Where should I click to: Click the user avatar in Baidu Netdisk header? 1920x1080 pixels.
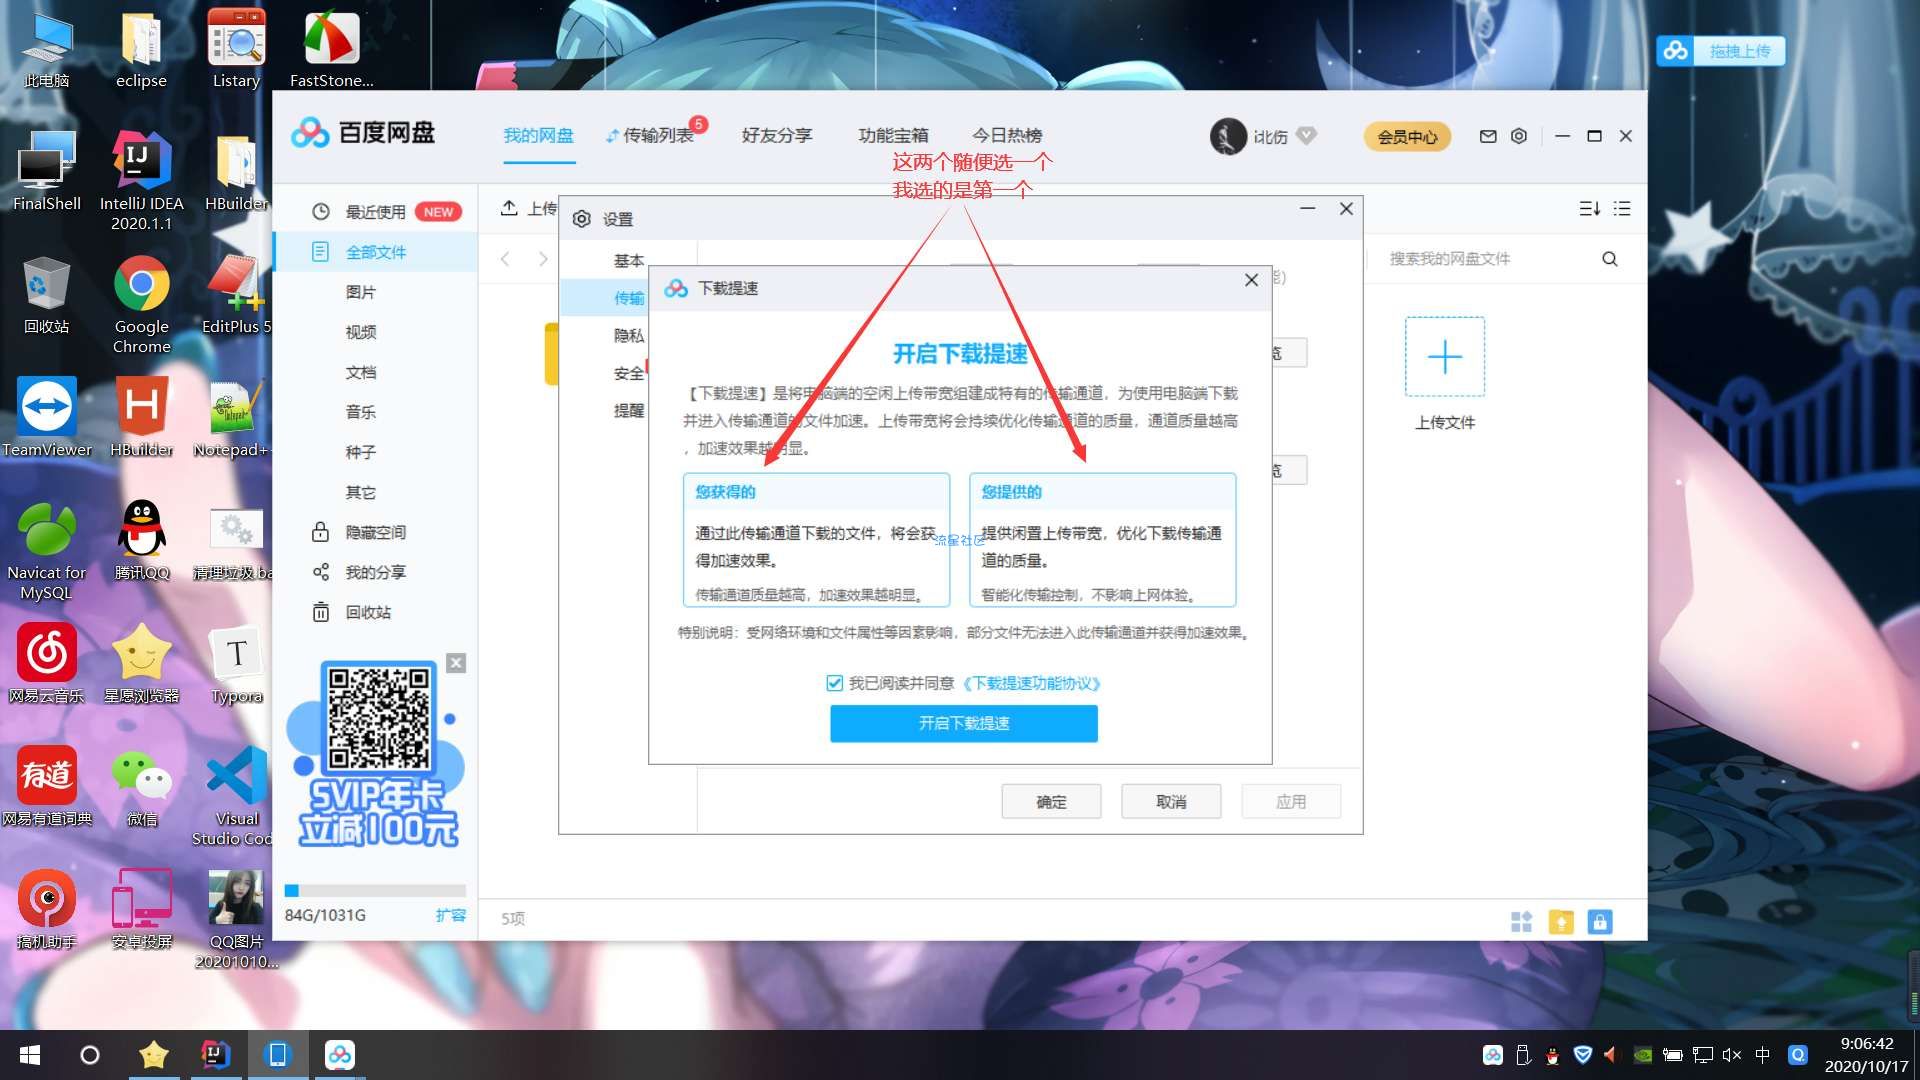(1228, 136)
